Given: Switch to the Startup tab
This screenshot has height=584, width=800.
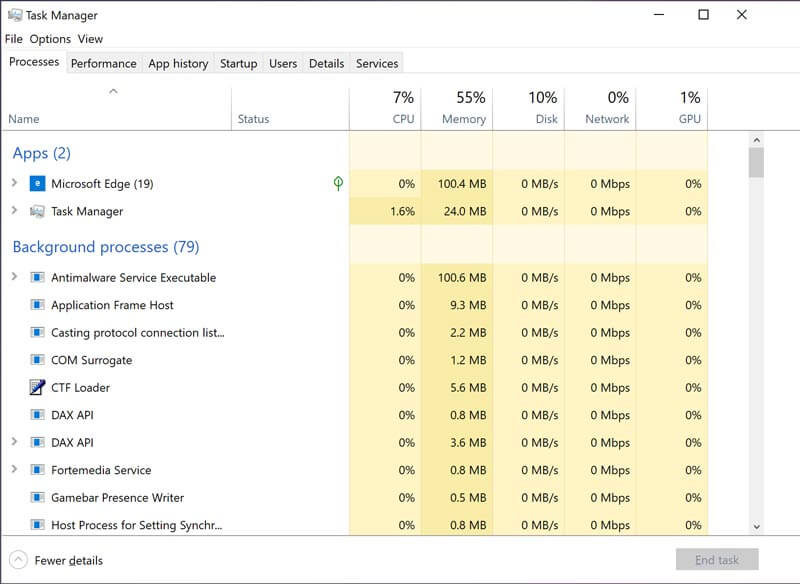Looking at the screenshot, I should 238,63.
